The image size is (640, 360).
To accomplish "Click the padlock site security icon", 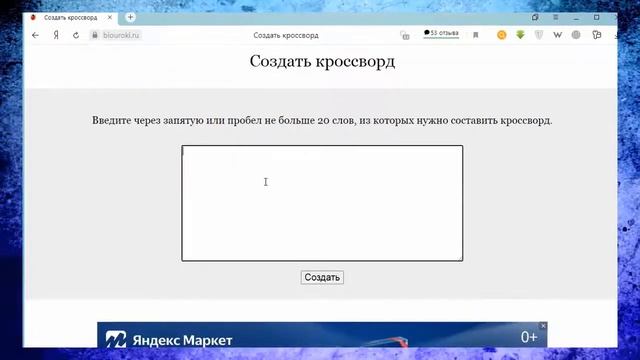I will (95, 35).
